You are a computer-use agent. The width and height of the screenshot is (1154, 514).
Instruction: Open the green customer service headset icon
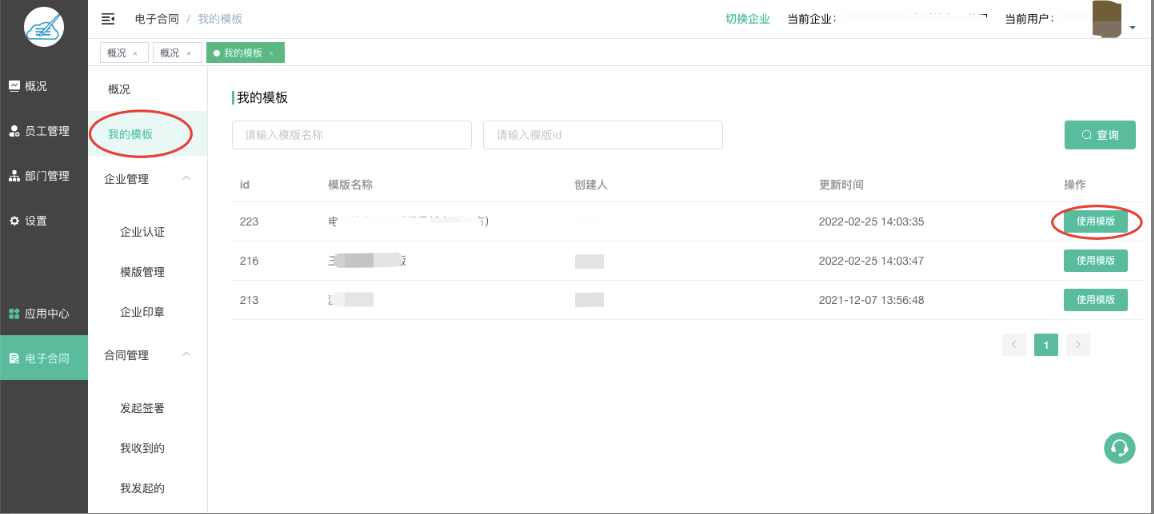[x=1119, y=447]
